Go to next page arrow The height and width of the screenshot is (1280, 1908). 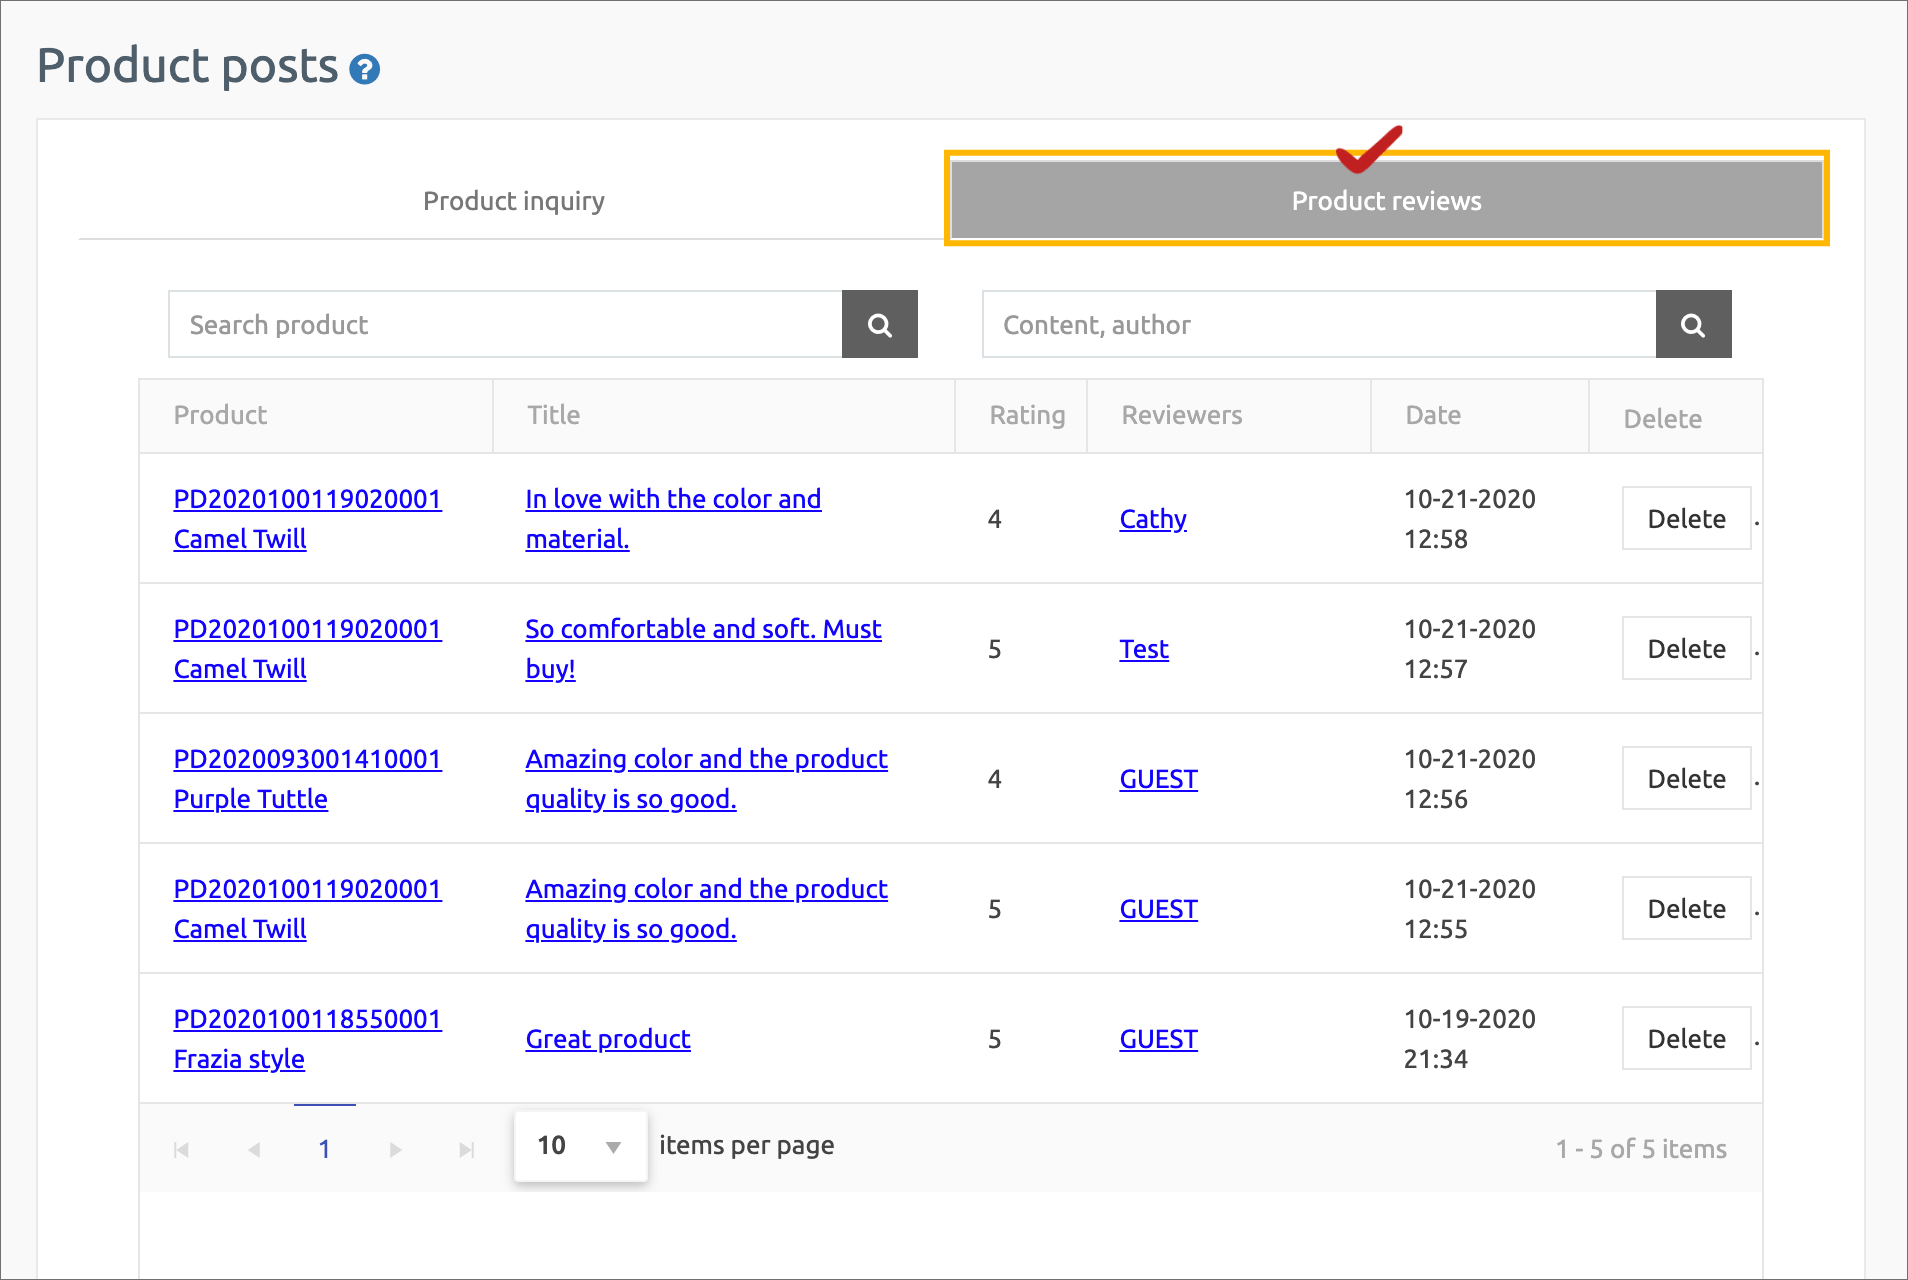(395, 1150)
